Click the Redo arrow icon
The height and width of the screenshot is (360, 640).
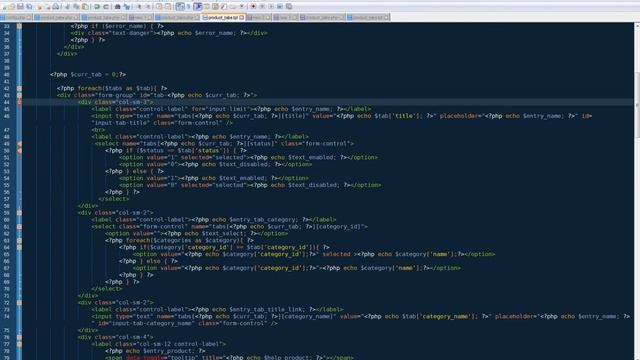(106, 7)
